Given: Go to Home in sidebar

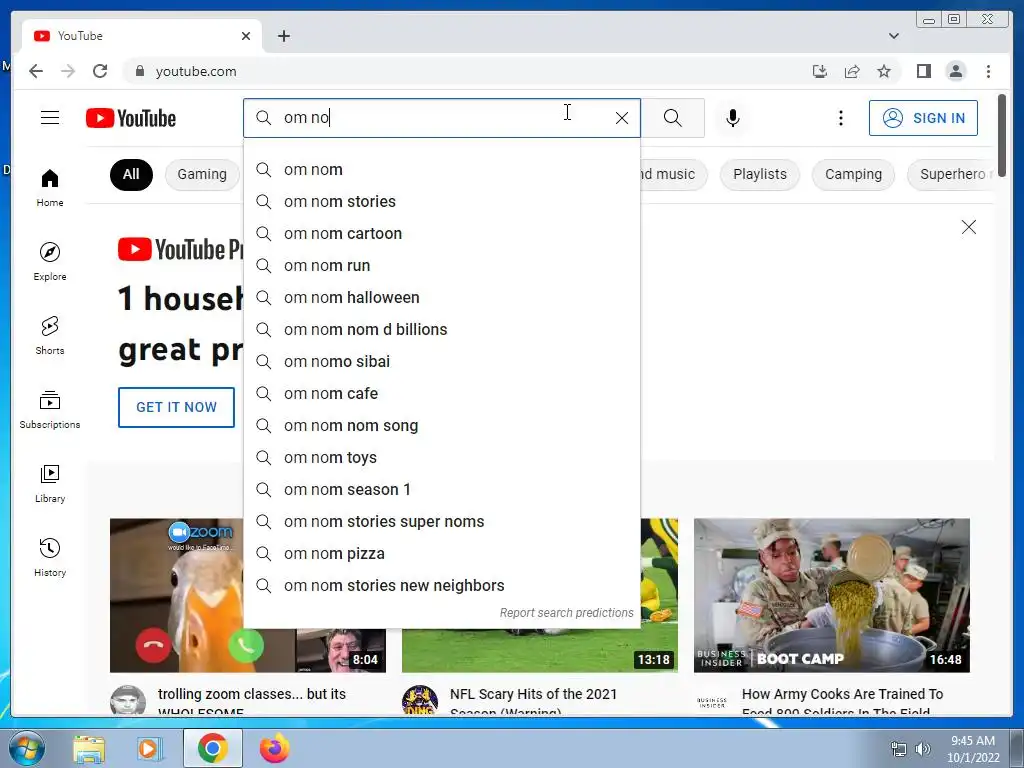Looking at the screenshot, I should 50,188.
